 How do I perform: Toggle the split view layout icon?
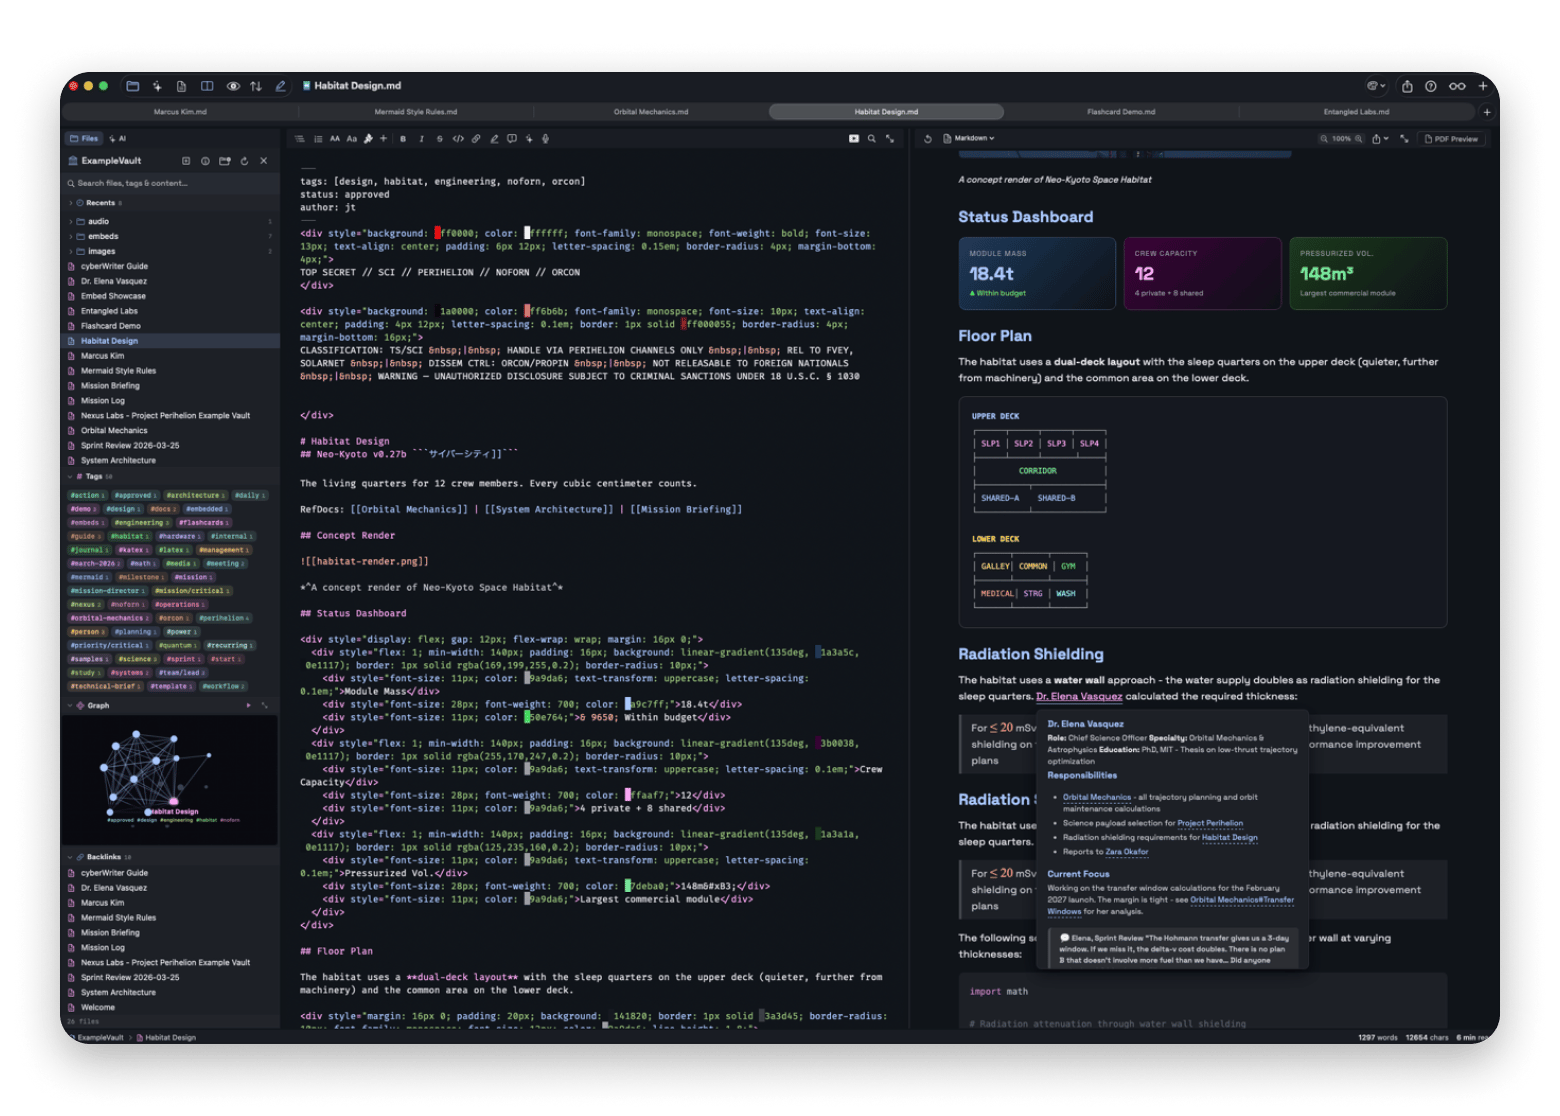207,86
